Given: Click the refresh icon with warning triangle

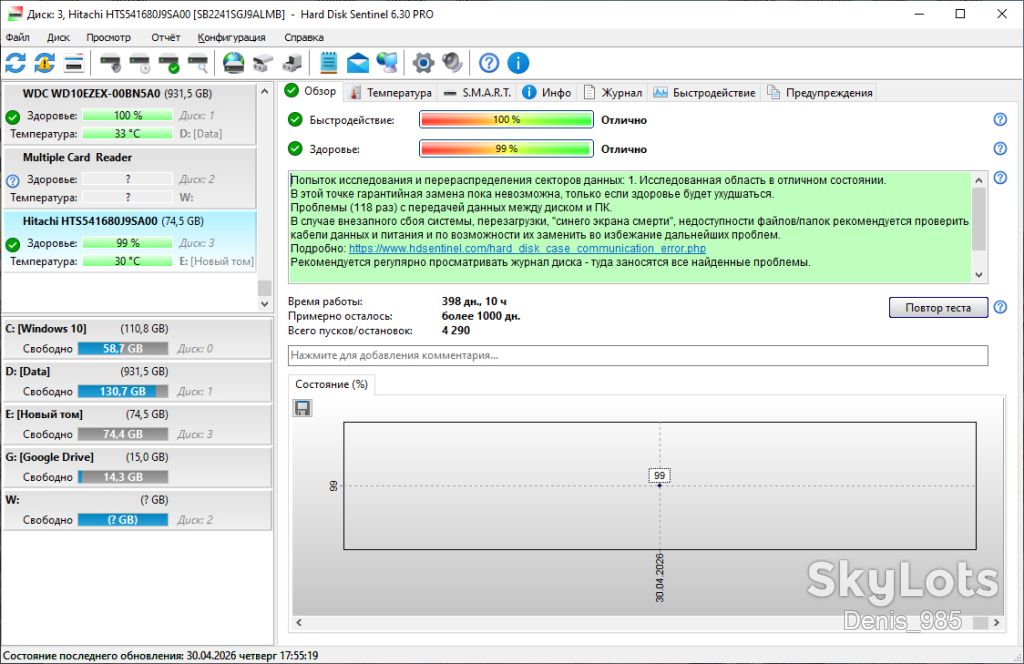Looking at the screenshot, I should pos(44,63).
